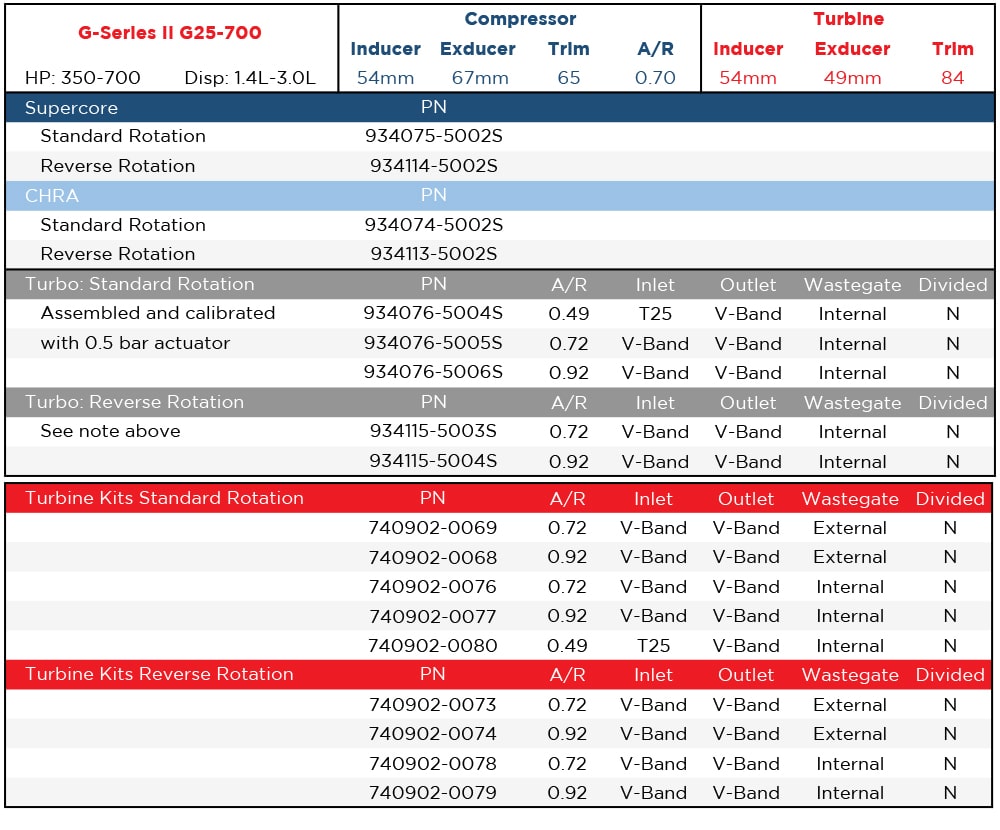Select part number 934114-5002S

click(434, 166)
